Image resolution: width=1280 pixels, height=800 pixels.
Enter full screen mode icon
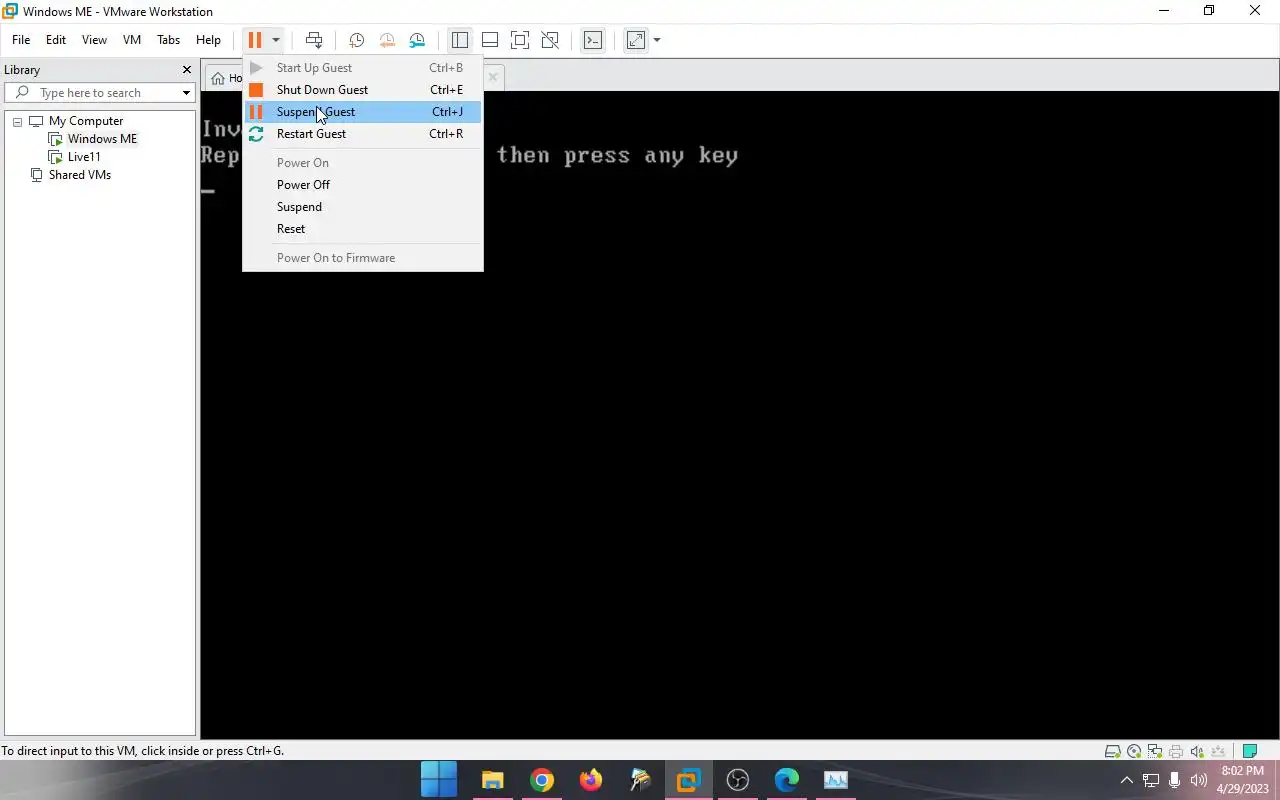click(x=520, y=40)
